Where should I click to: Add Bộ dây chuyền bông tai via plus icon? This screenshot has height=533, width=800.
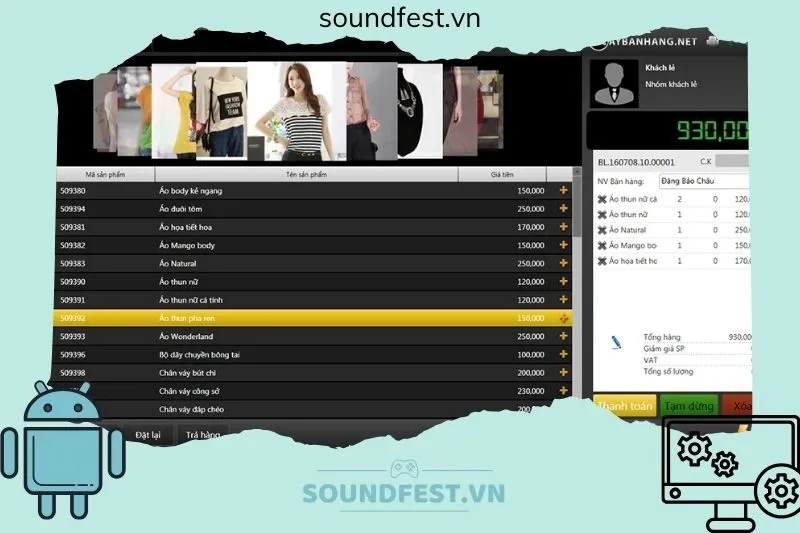click(x=563, y=354)
